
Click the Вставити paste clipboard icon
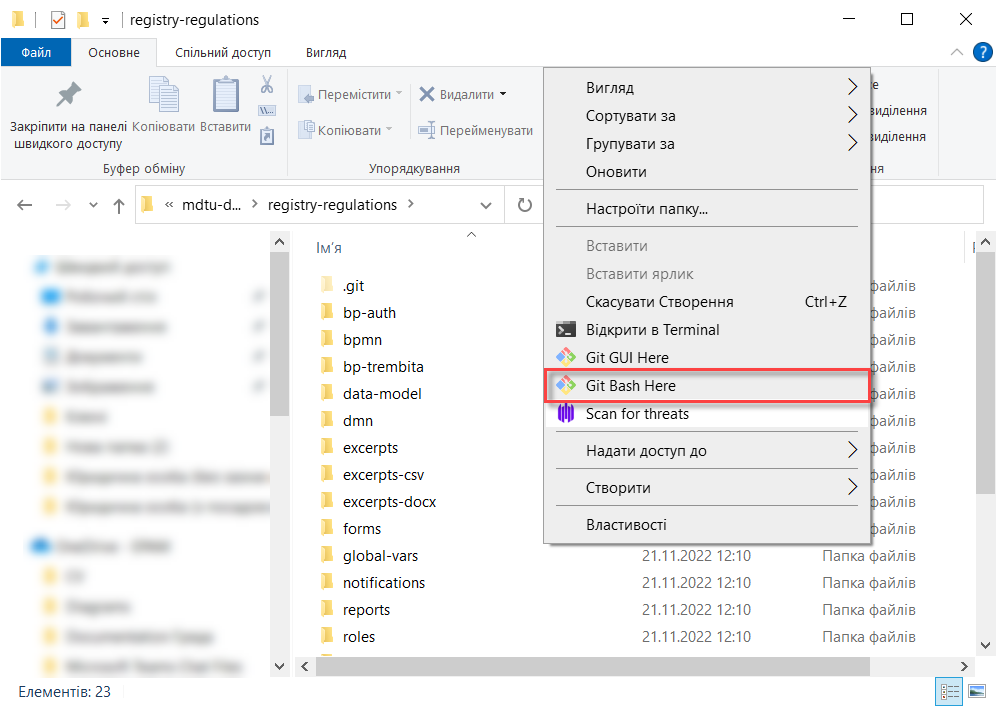click(225, 96)
